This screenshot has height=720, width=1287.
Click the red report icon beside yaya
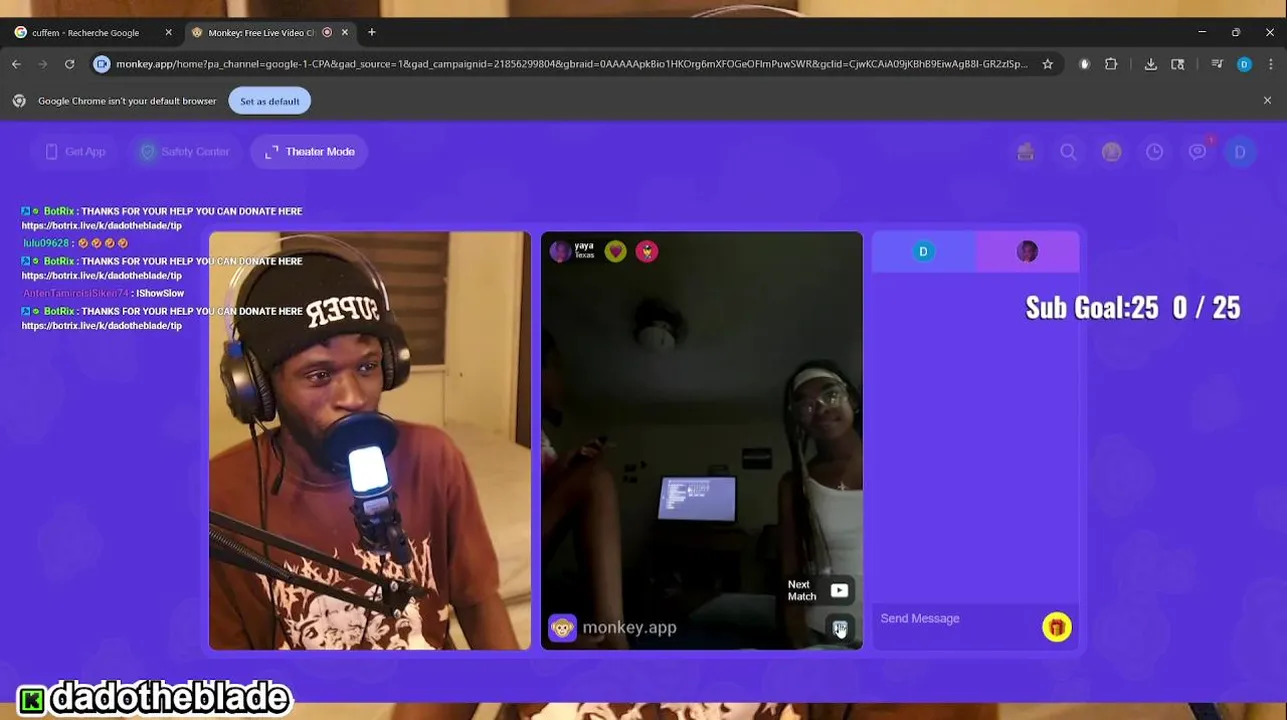(x=647, y=251)
